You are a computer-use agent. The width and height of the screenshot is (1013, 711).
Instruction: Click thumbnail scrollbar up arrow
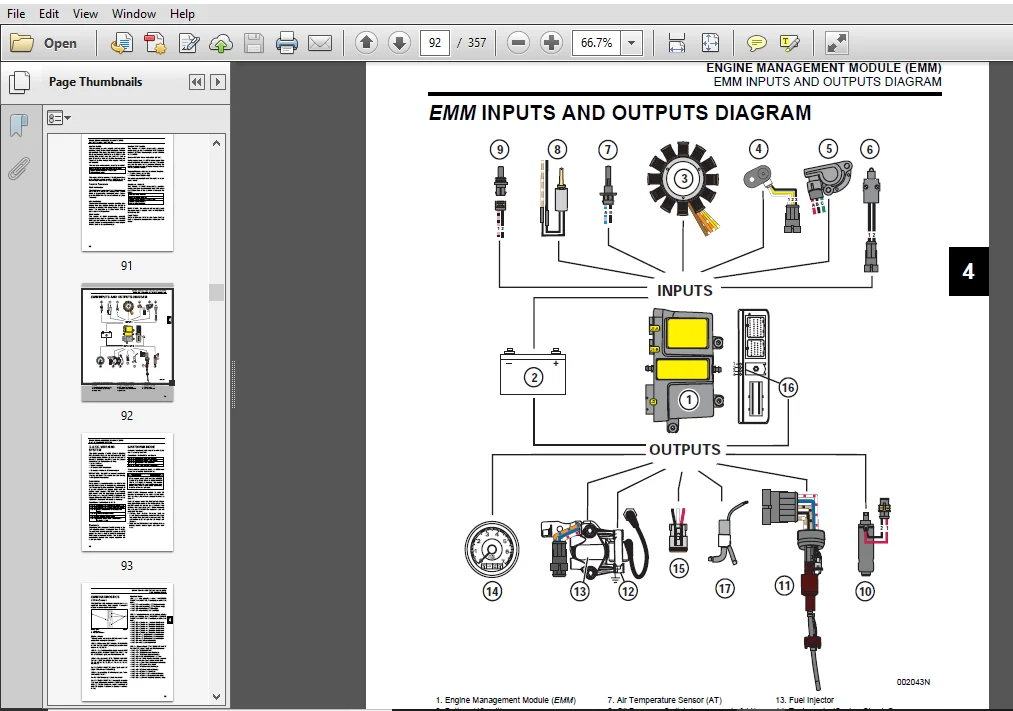point(216,143)
